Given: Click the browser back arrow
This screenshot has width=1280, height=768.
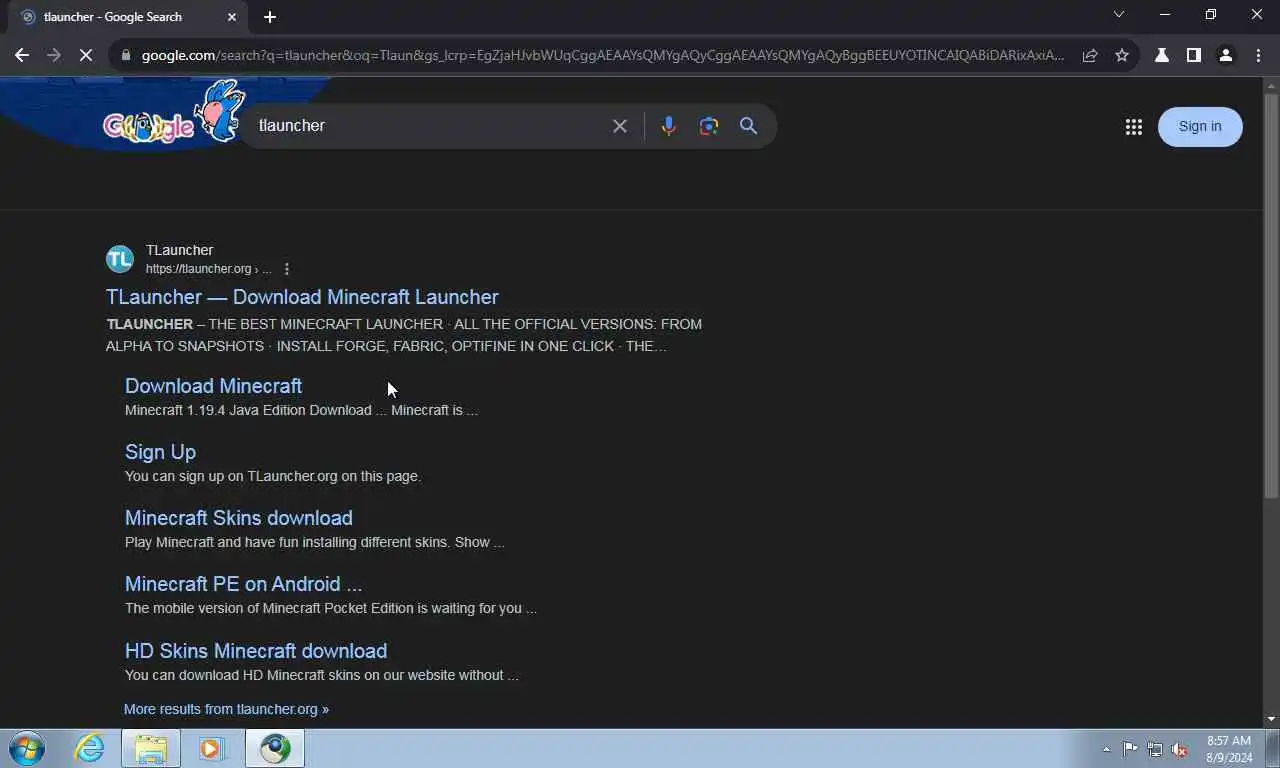Looking at the screenshot, I should pyautogui.click(x=22, y=56).
